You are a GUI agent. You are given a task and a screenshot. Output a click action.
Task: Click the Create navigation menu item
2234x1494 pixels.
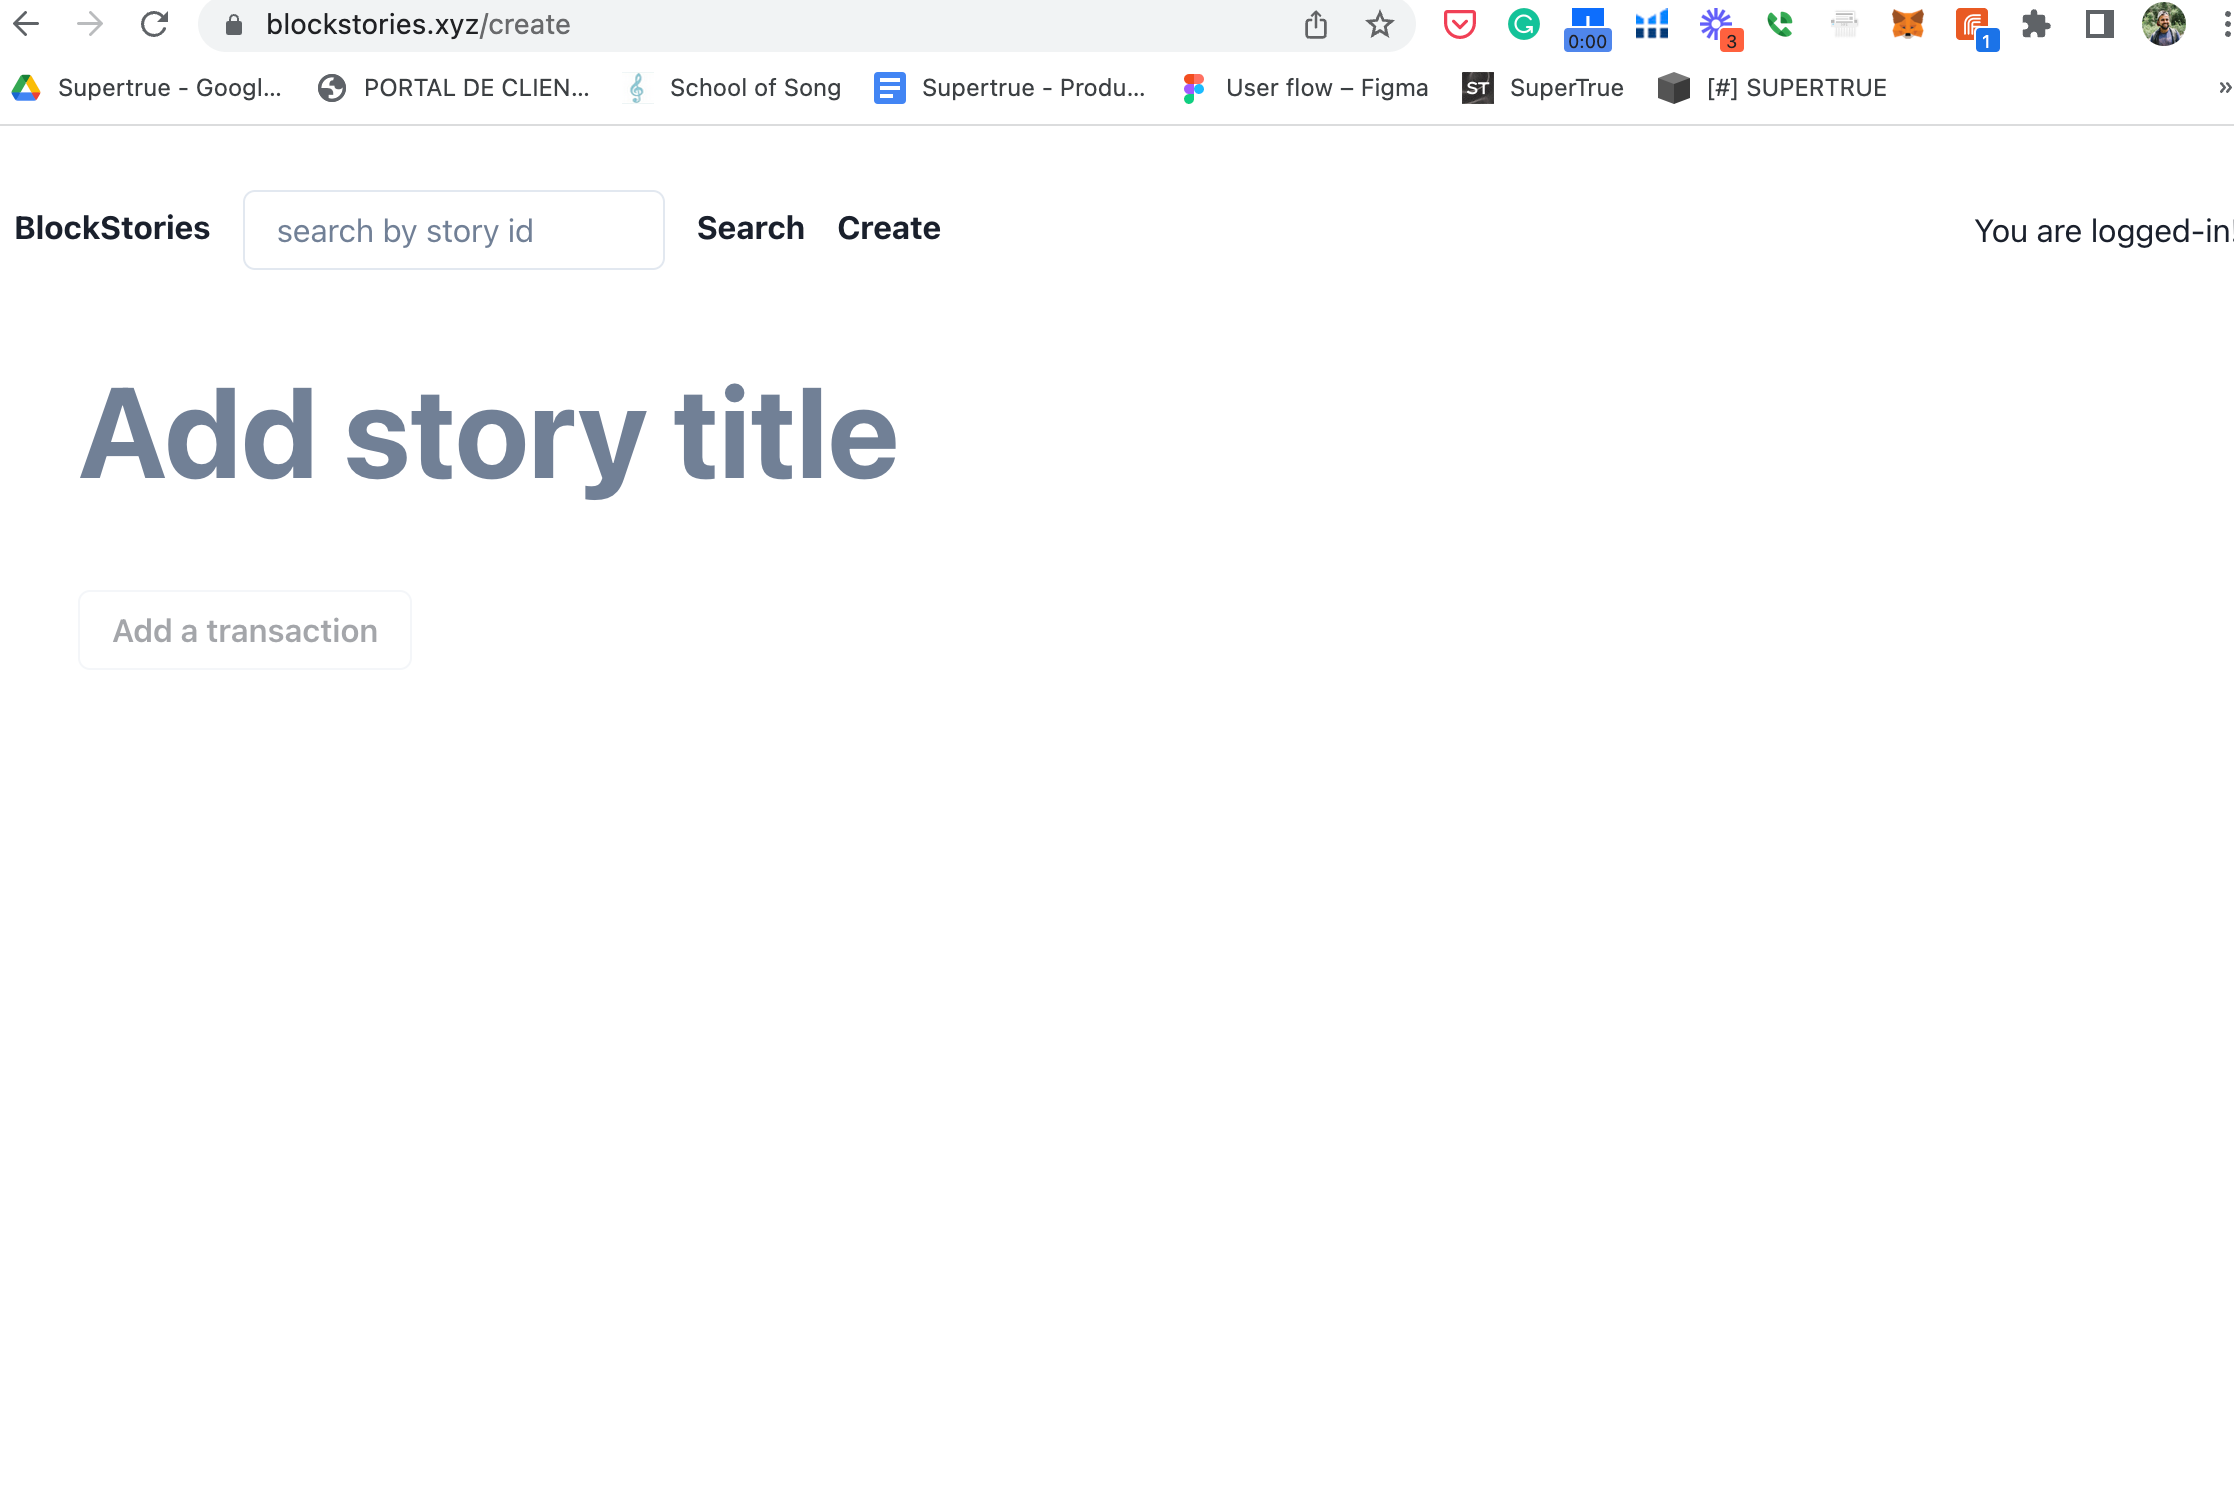click(887, 227)
